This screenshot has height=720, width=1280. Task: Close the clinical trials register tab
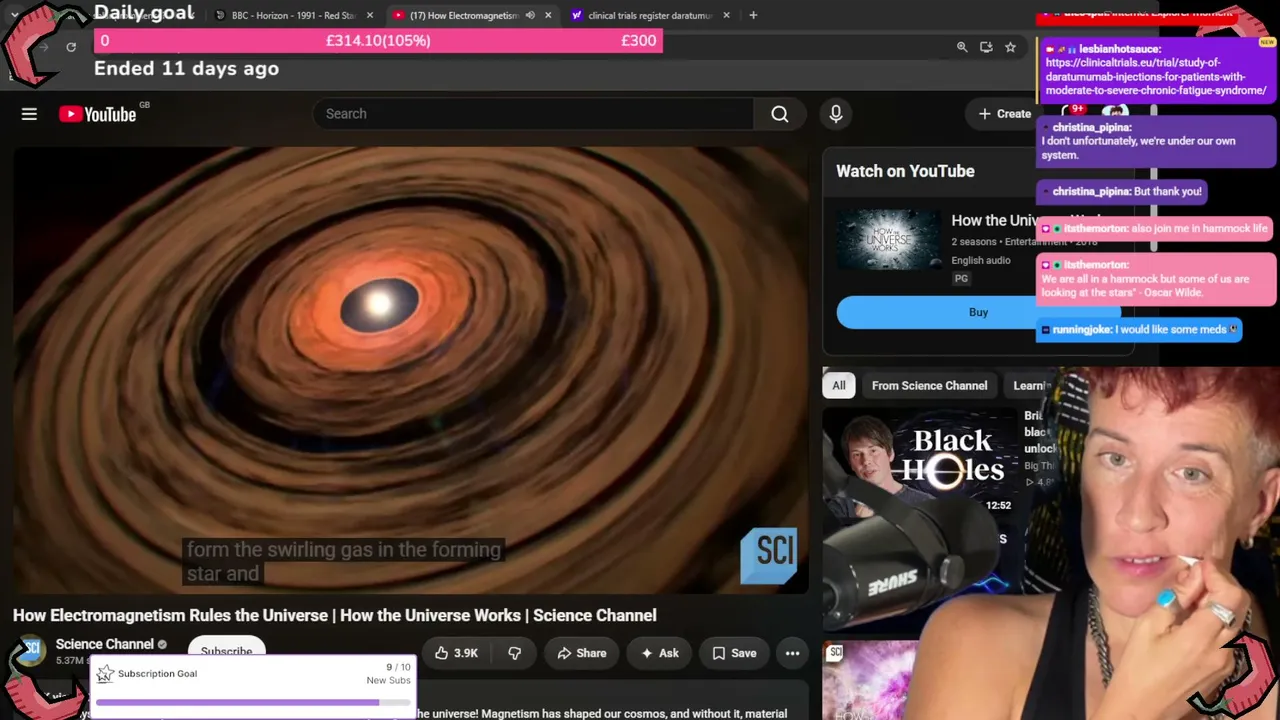[x=726, y=15]
